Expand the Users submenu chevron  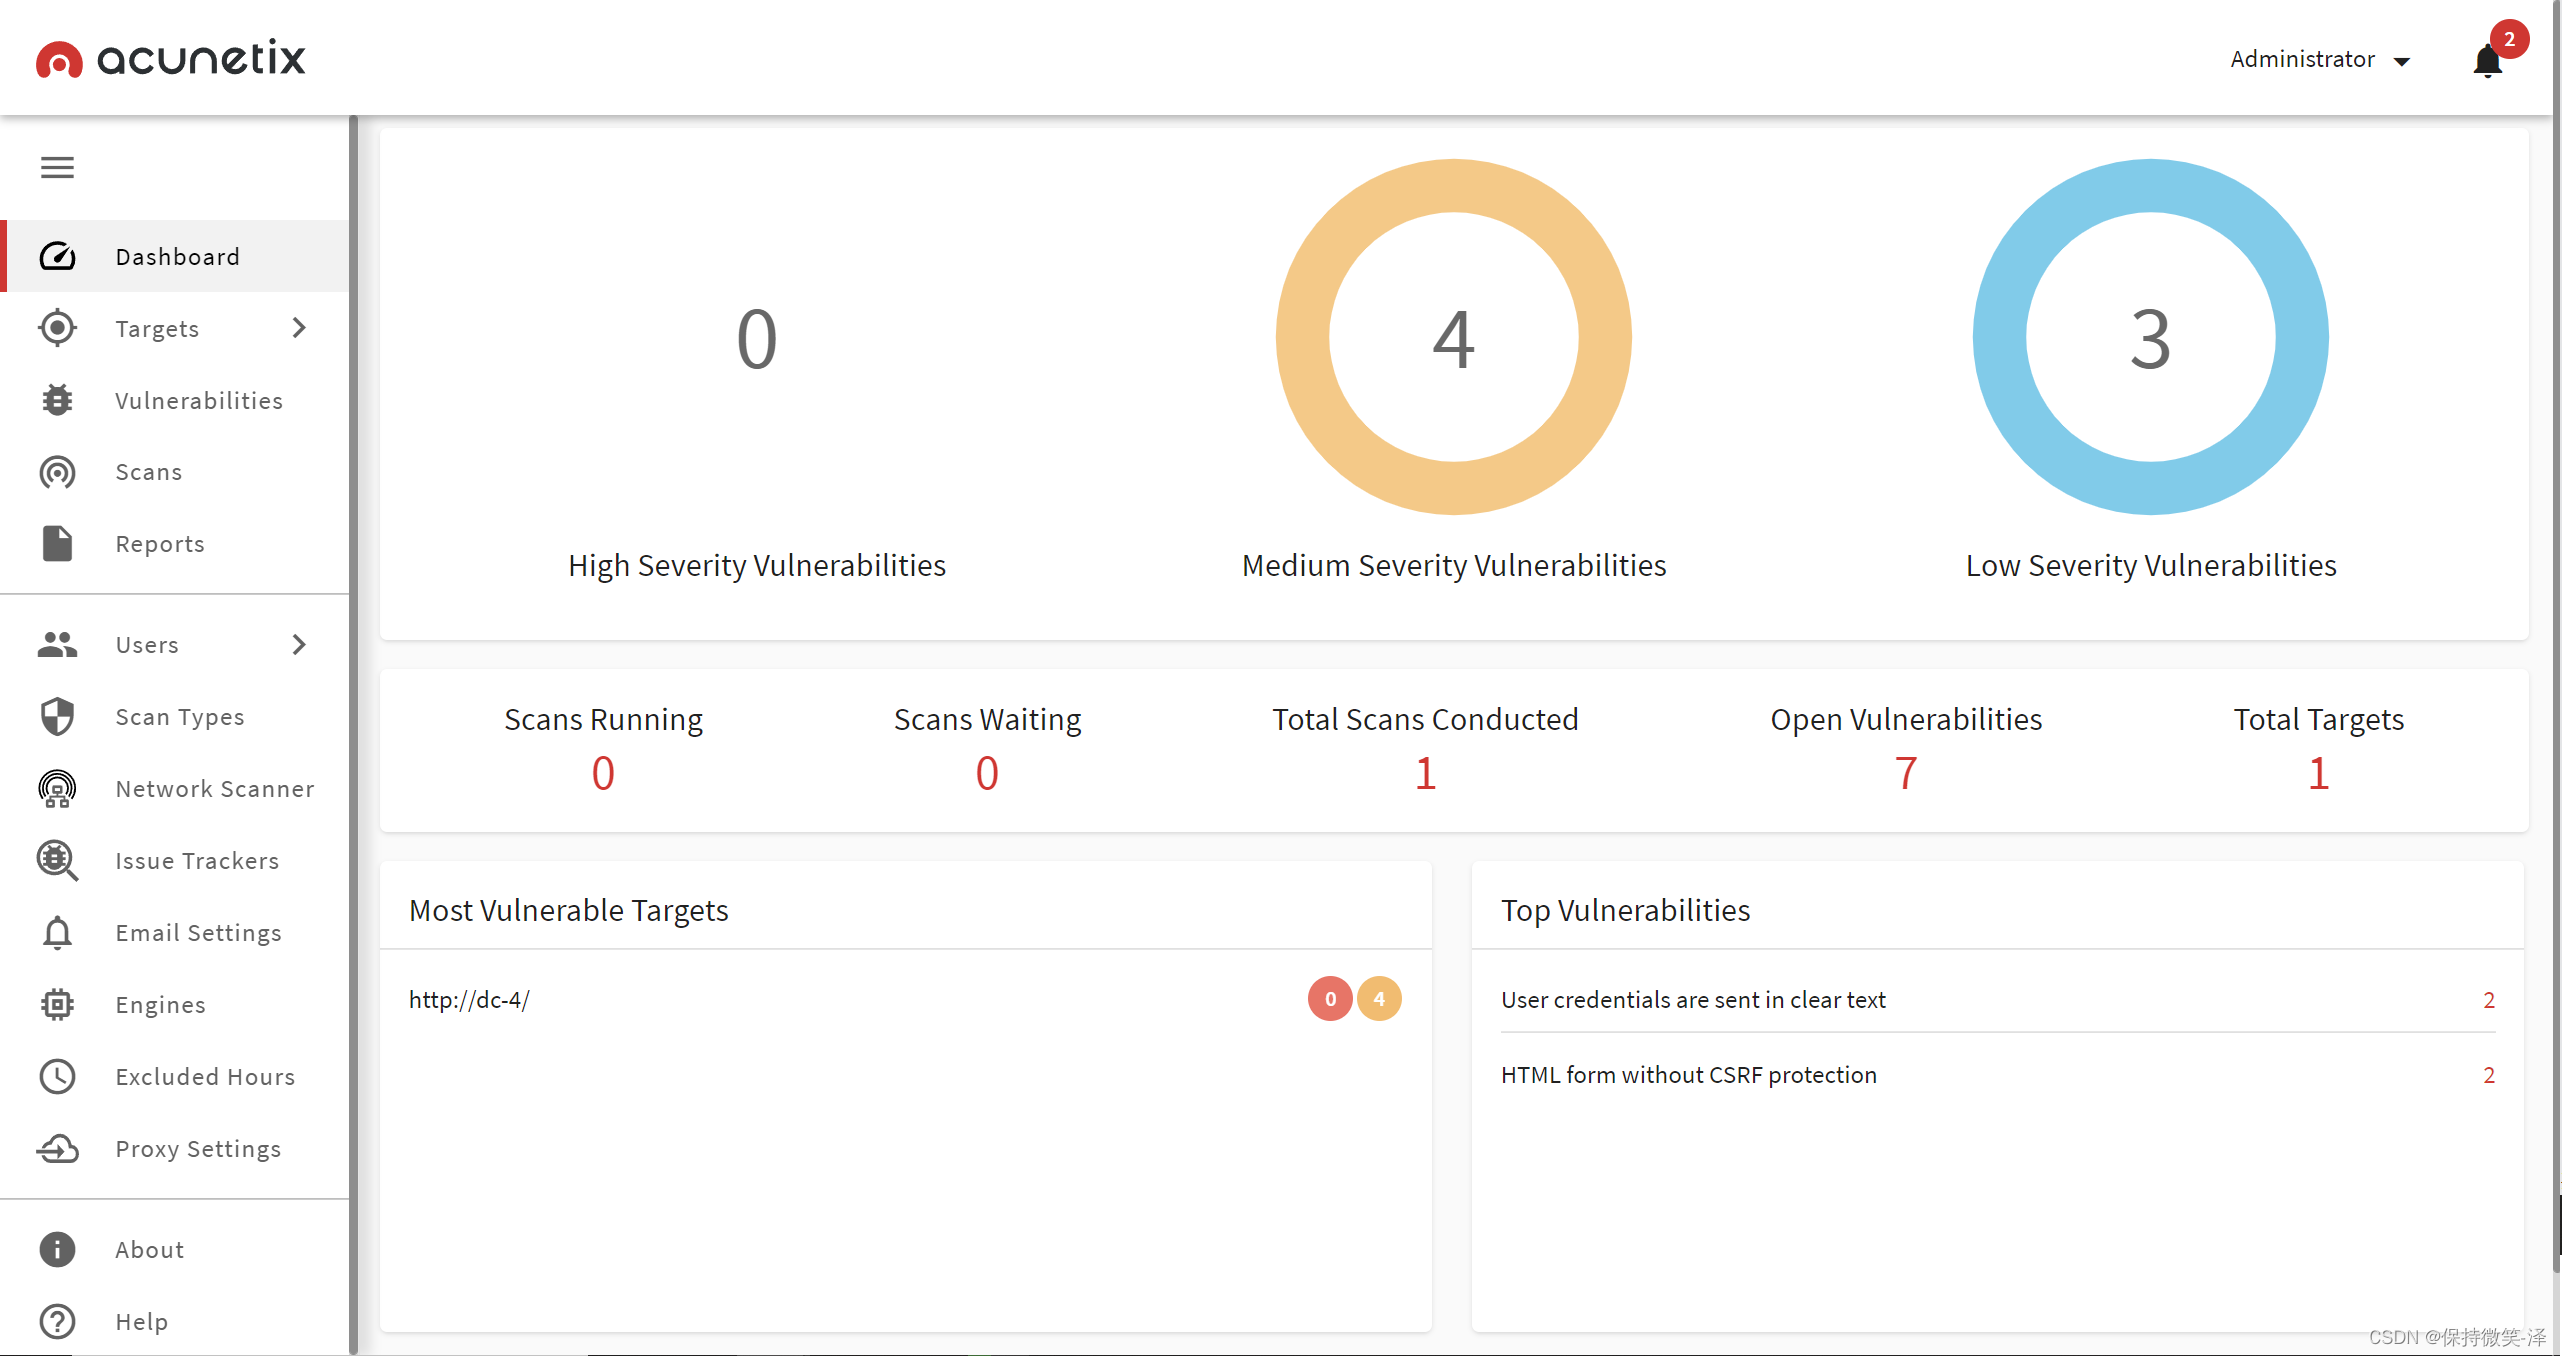coord(298,645)
